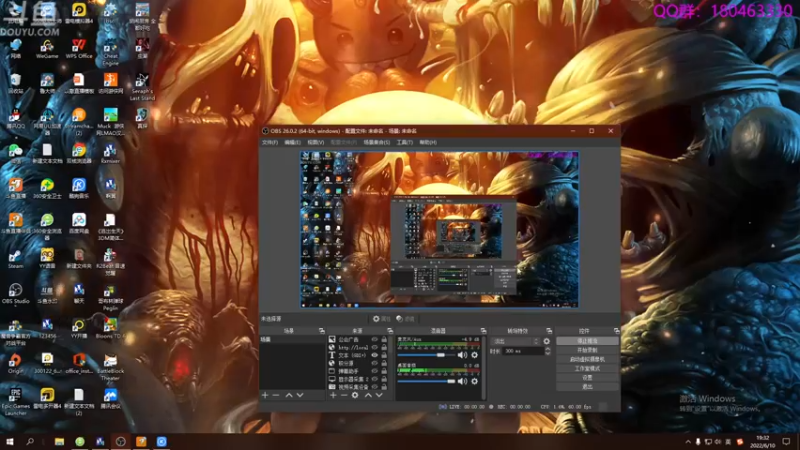
Task: Toggle visibility eye of the http://local source
Action: coord(374,347)
